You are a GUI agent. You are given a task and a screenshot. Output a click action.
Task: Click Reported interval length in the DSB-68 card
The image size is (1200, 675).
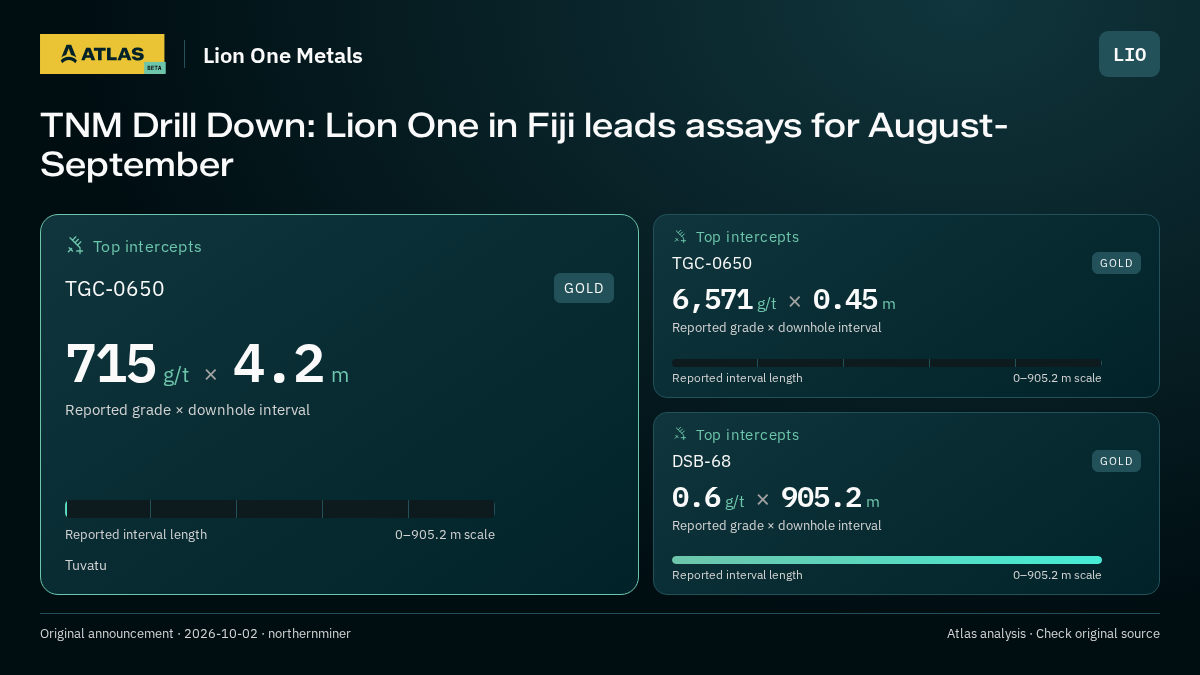(x=737, y=575)
